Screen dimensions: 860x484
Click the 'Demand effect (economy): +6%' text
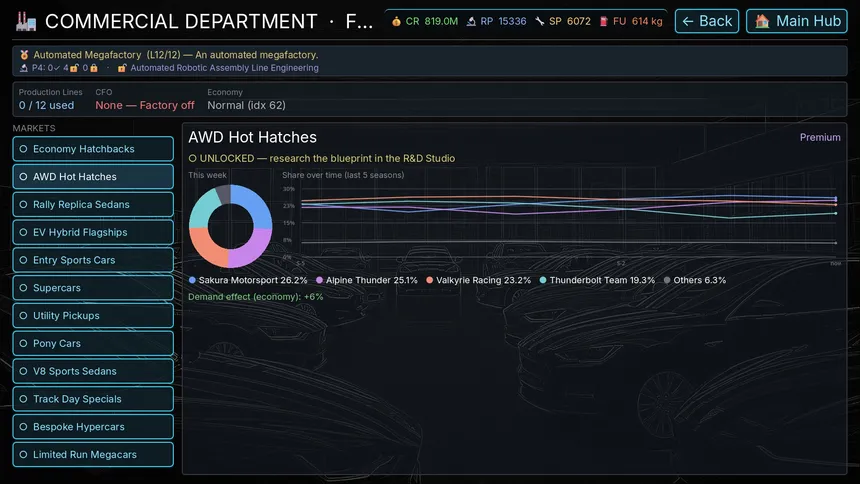click(x=256, y=296)
